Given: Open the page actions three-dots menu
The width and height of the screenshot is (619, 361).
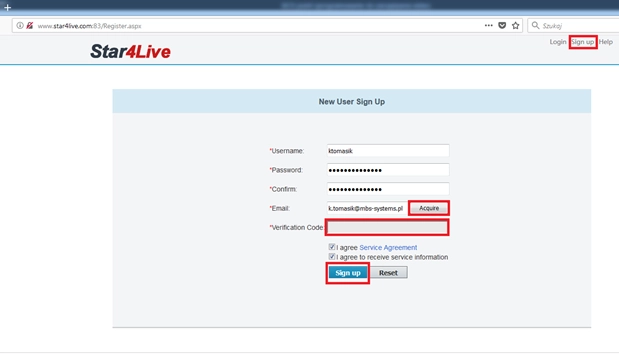Looking at the screenshot, I should click(489, 25).
